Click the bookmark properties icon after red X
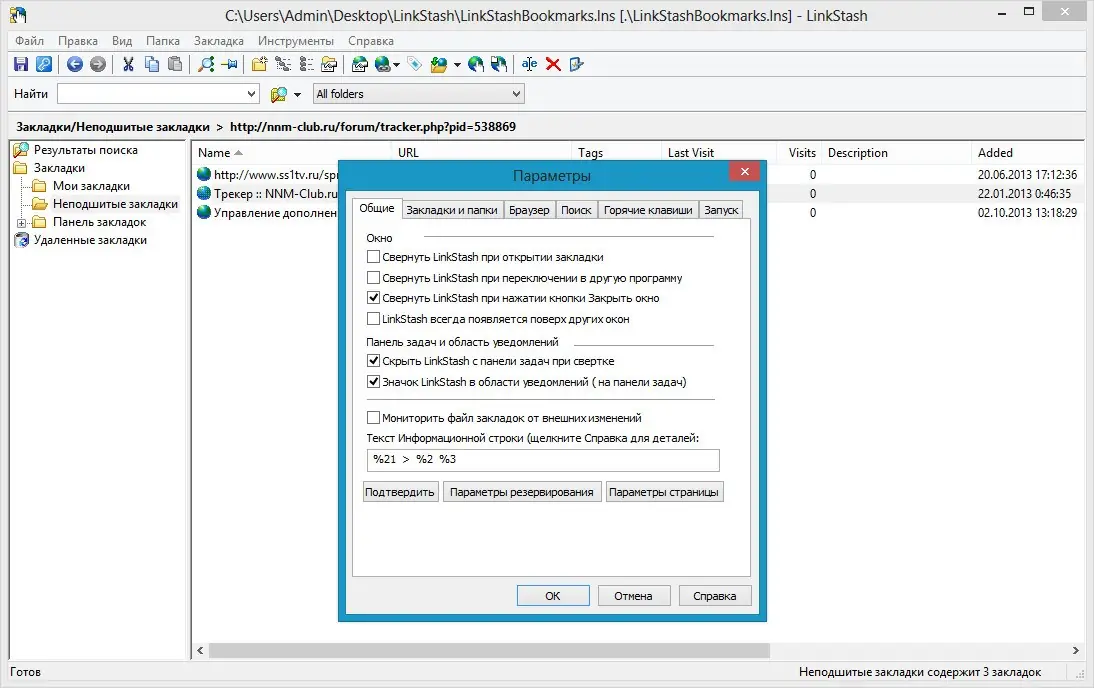The height and width of the screenshot is (688, 1094). (x=576, y=64)
